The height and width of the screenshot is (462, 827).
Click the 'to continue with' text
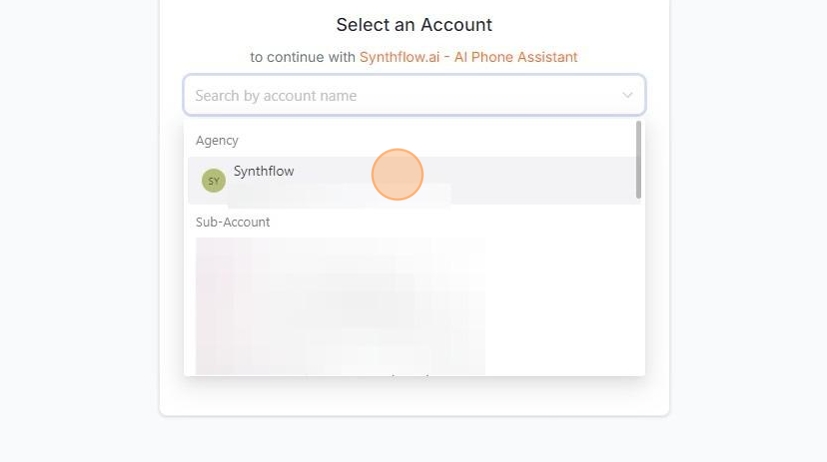point(302,57)
